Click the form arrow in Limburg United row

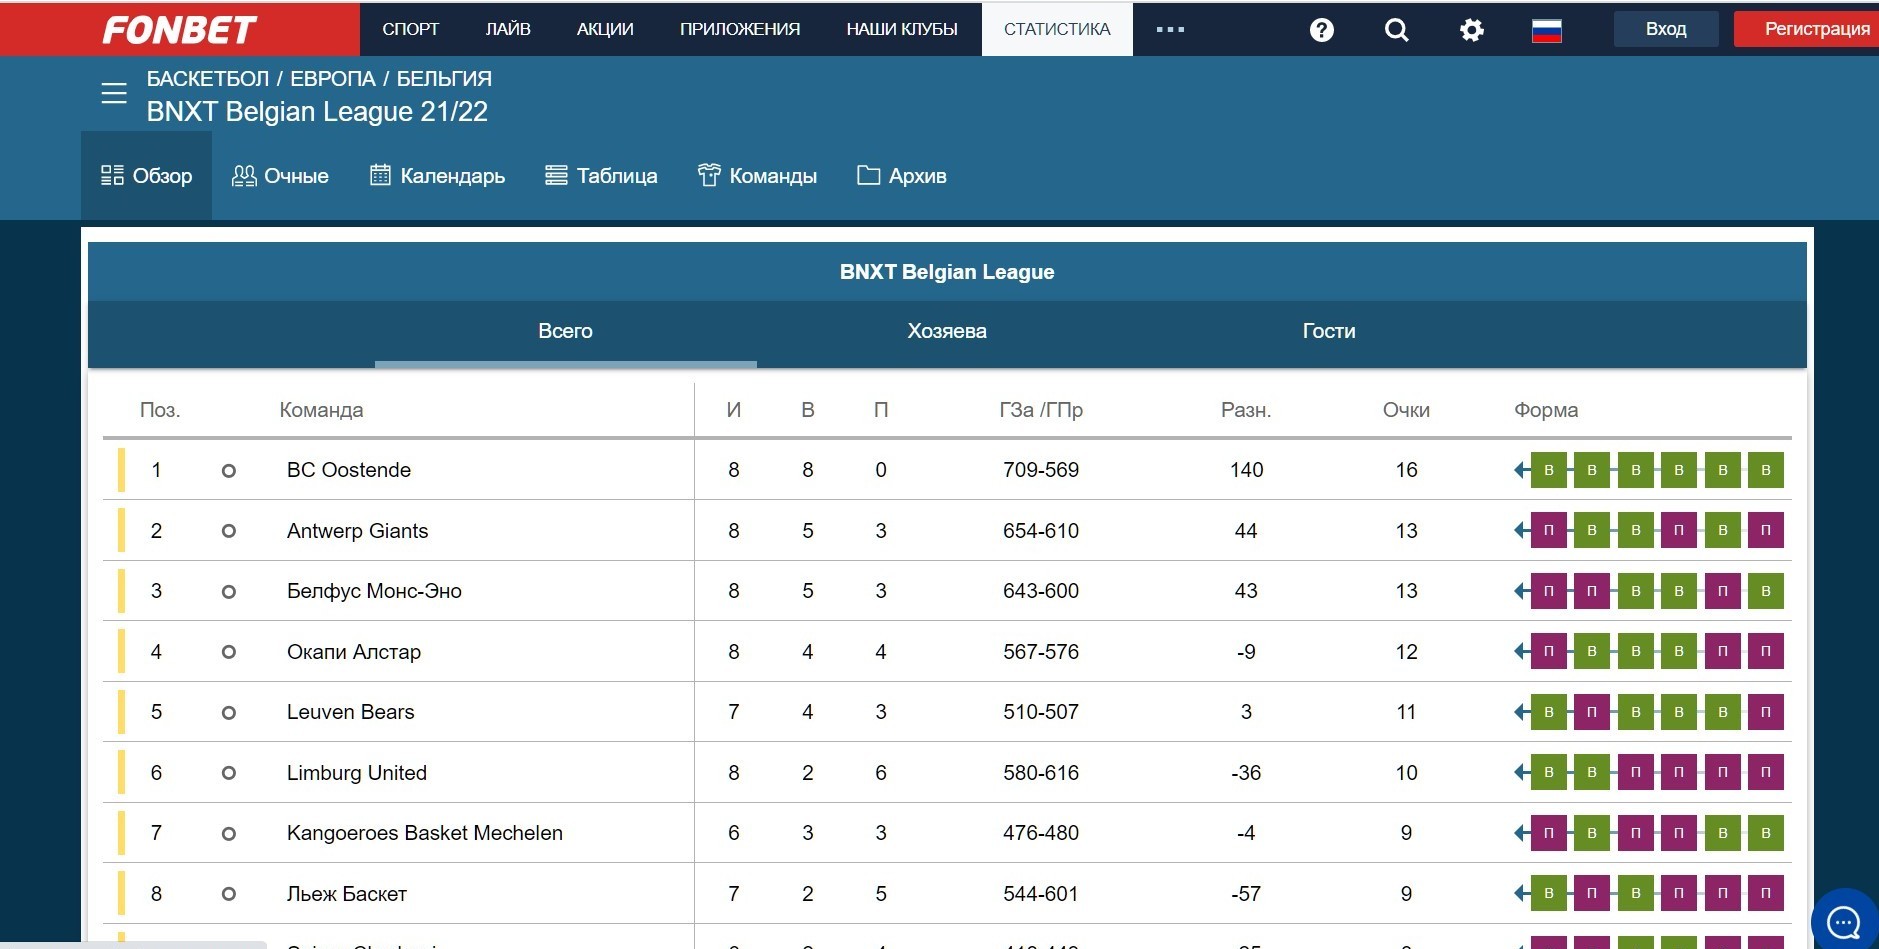pos(1521,772)
